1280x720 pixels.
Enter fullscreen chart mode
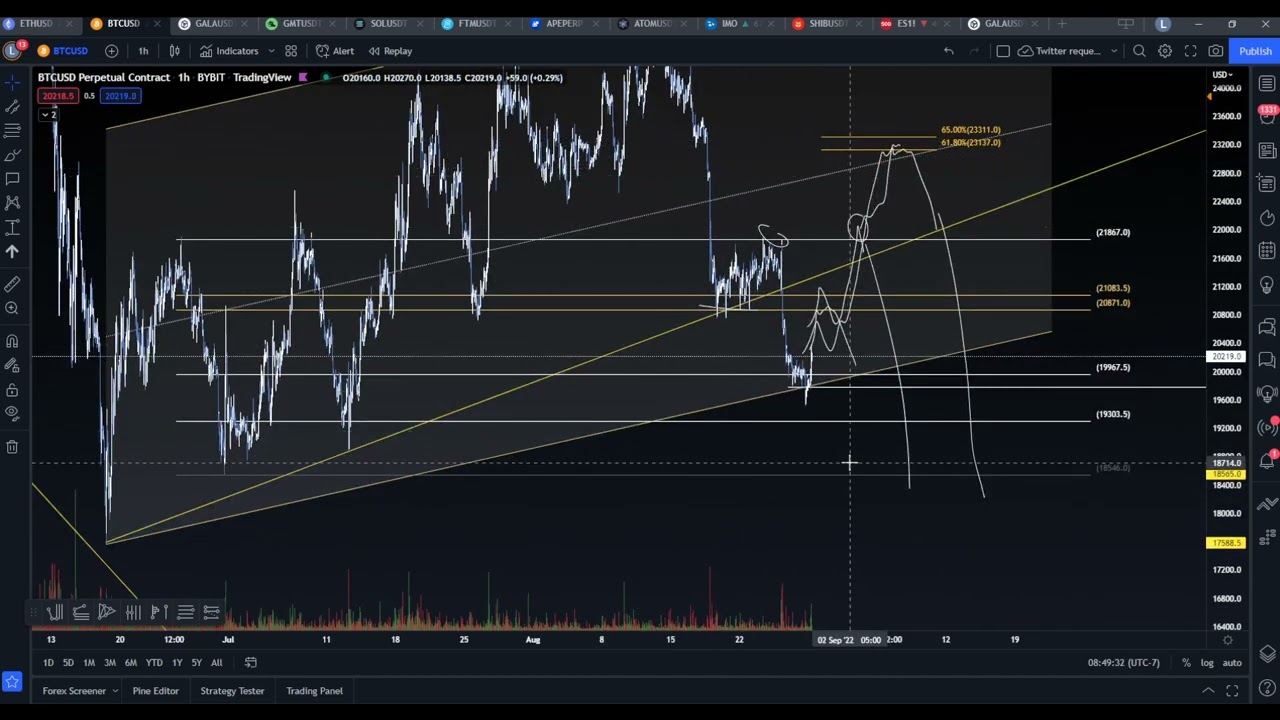point(1190,51)
